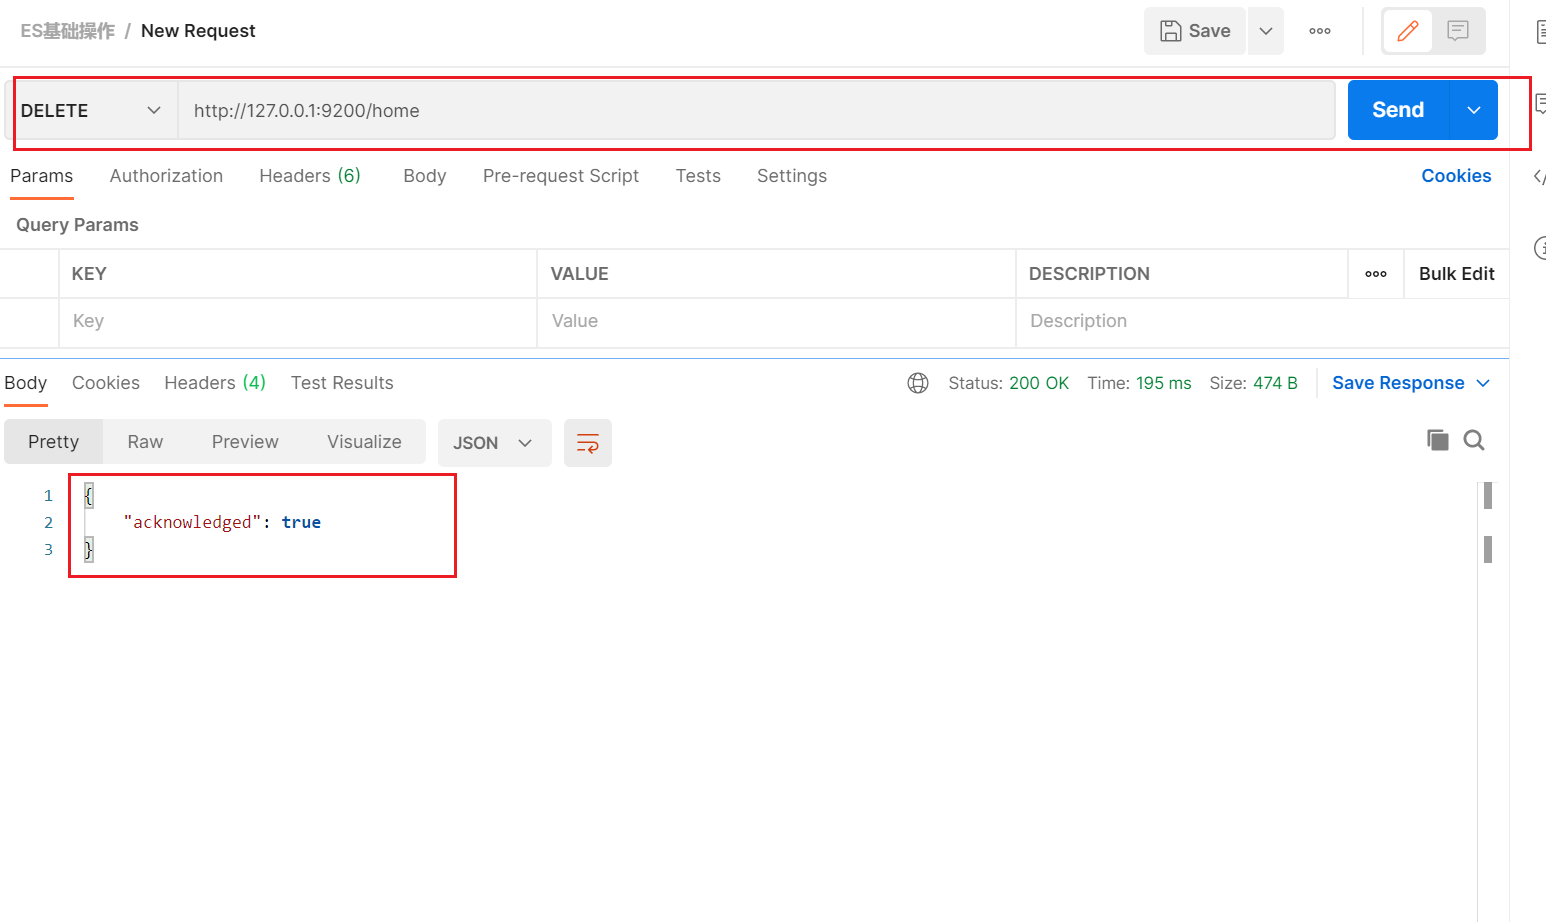Open the request Info panel on the right sidebar
The image size is (1546, 922).
coord(1540,248)
